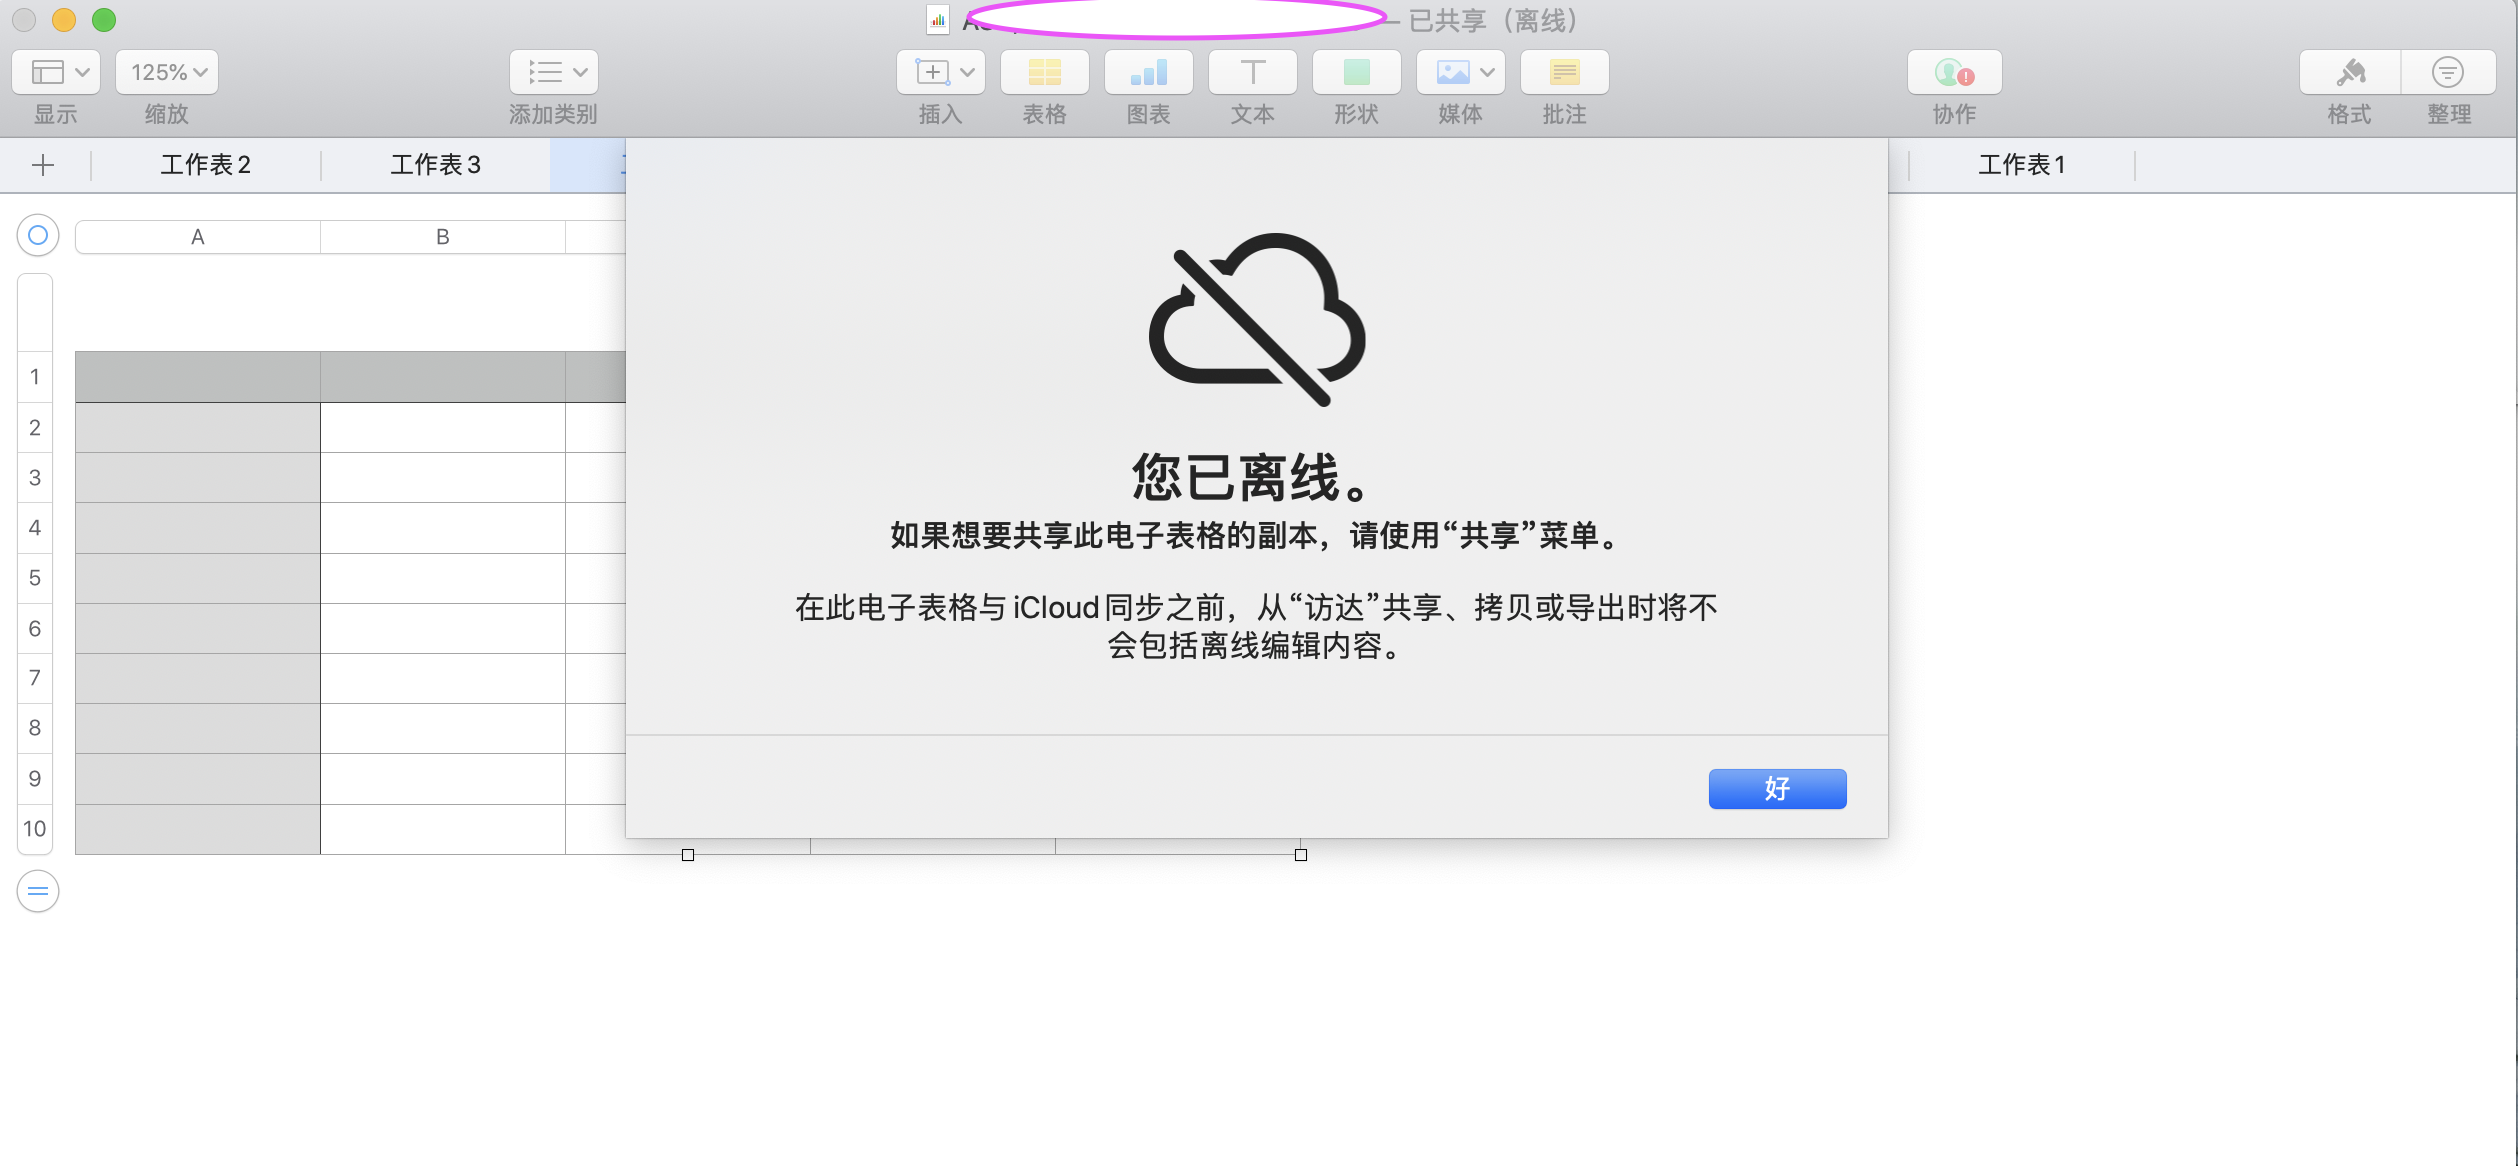The height and width of the screenshot is (1166, 2518).
Task: Click the table select circle handle
Action: tap(38, 236)
